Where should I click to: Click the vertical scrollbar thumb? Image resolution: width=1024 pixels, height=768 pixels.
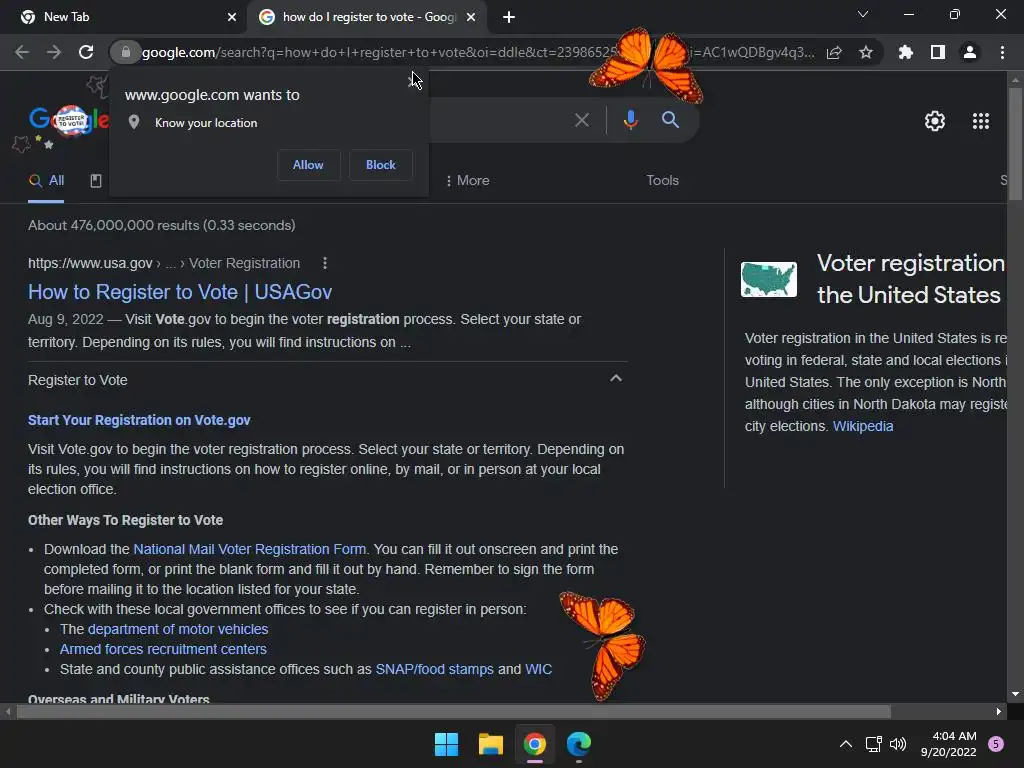click(x=1014, y=144)
